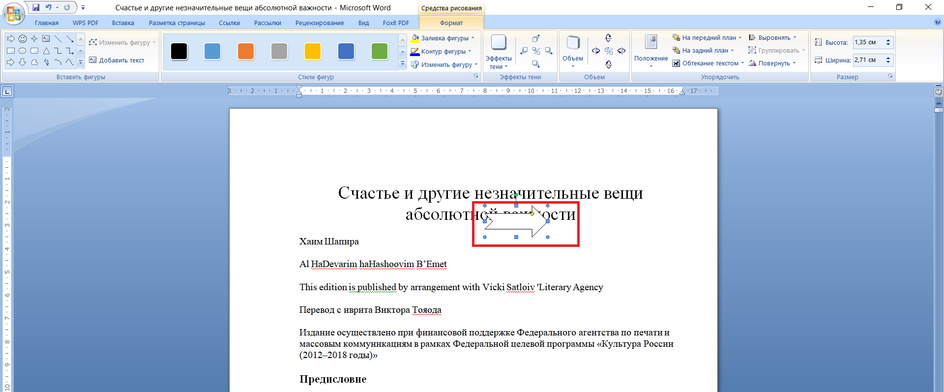This screenshot has width=944, height=392.
Task: Expand the shape styles gallery with the More arrow
Action: pos(403,63)
